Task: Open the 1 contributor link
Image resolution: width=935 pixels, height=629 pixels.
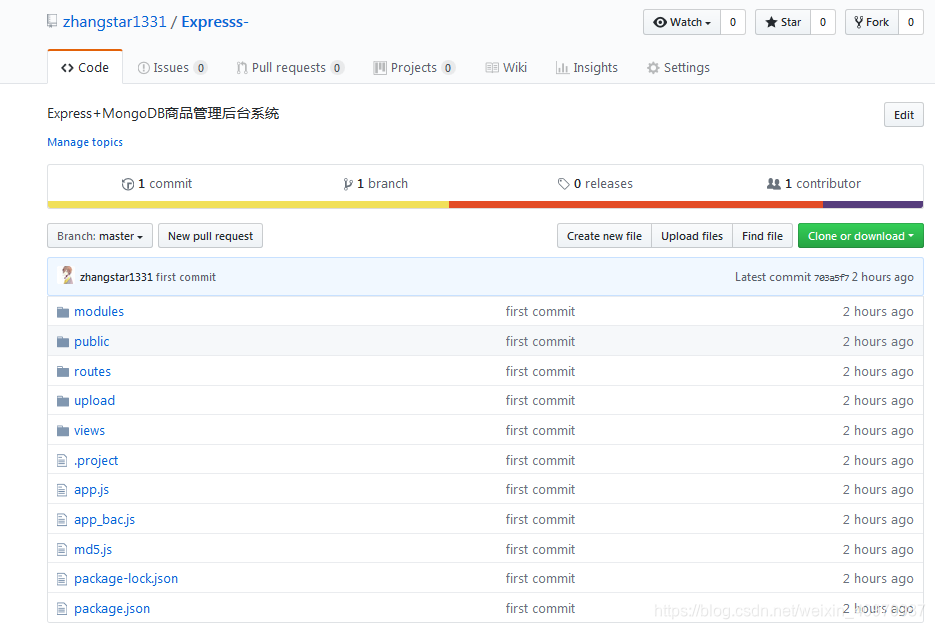Action: coord(814,184)
